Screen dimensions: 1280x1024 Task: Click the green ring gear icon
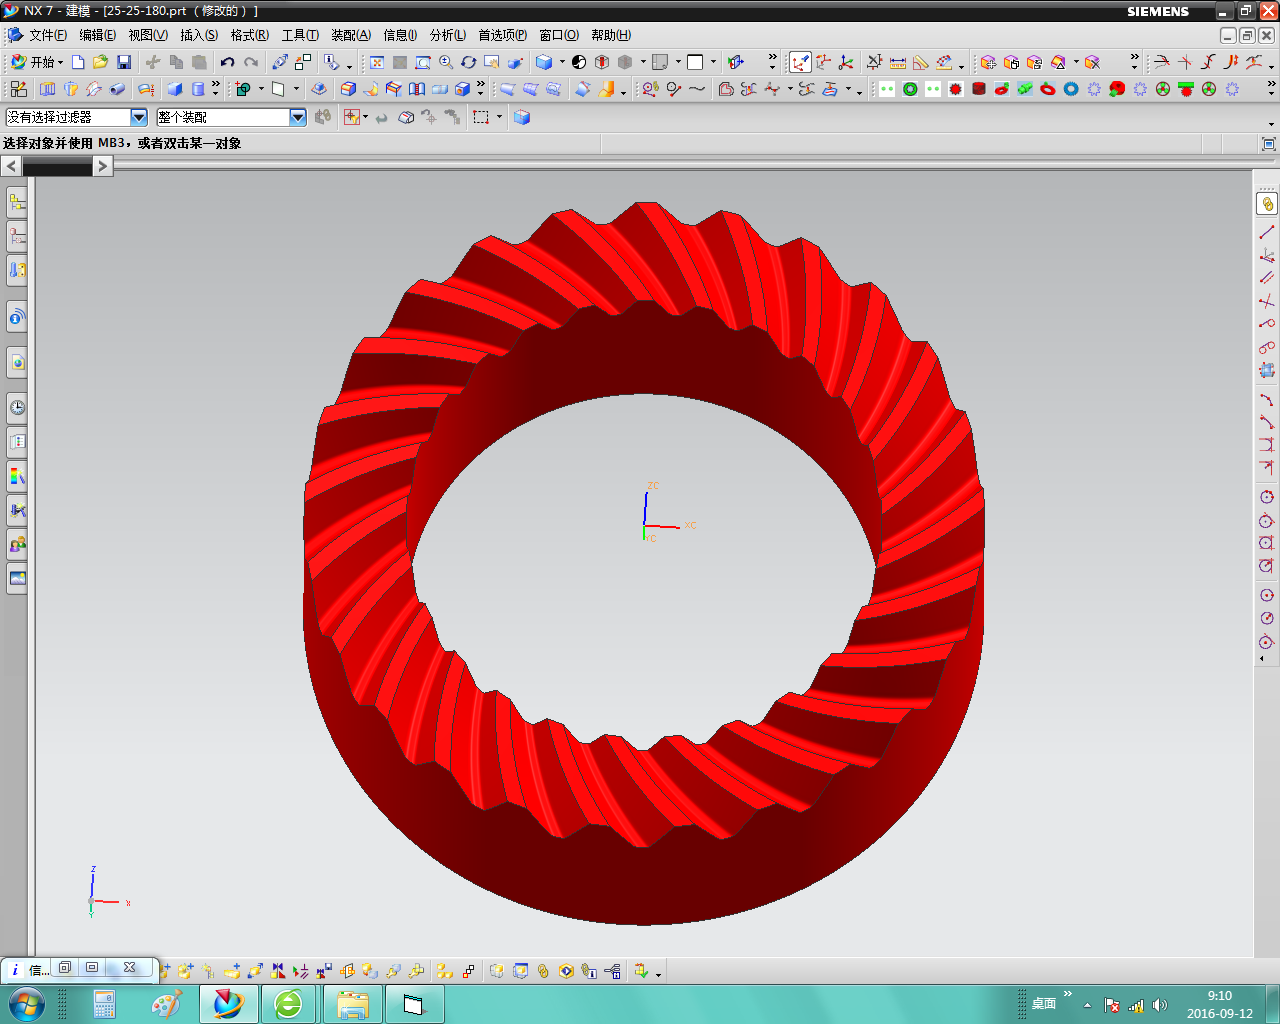(x=910, y=89)
